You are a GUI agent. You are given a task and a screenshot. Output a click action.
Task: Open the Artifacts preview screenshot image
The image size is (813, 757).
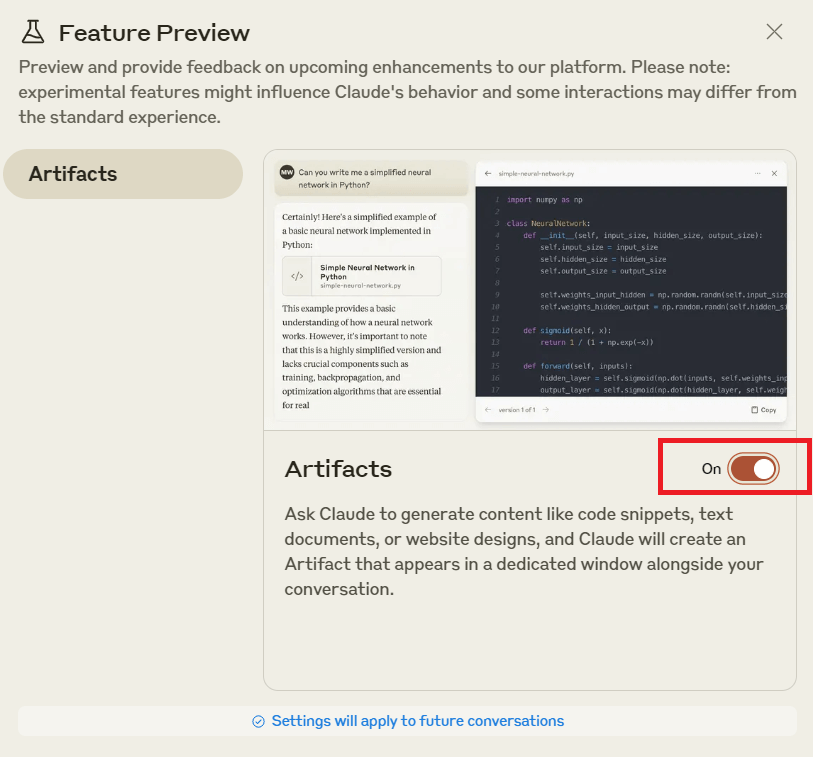click(x=530, y=290)
